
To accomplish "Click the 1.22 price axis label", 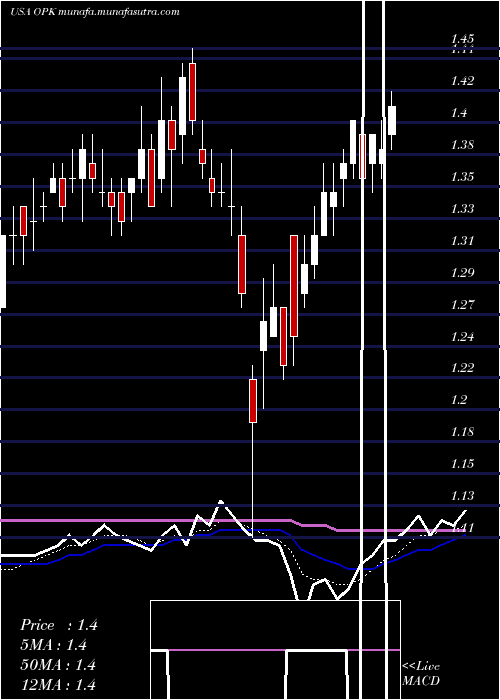I will (x=462, y=368).
